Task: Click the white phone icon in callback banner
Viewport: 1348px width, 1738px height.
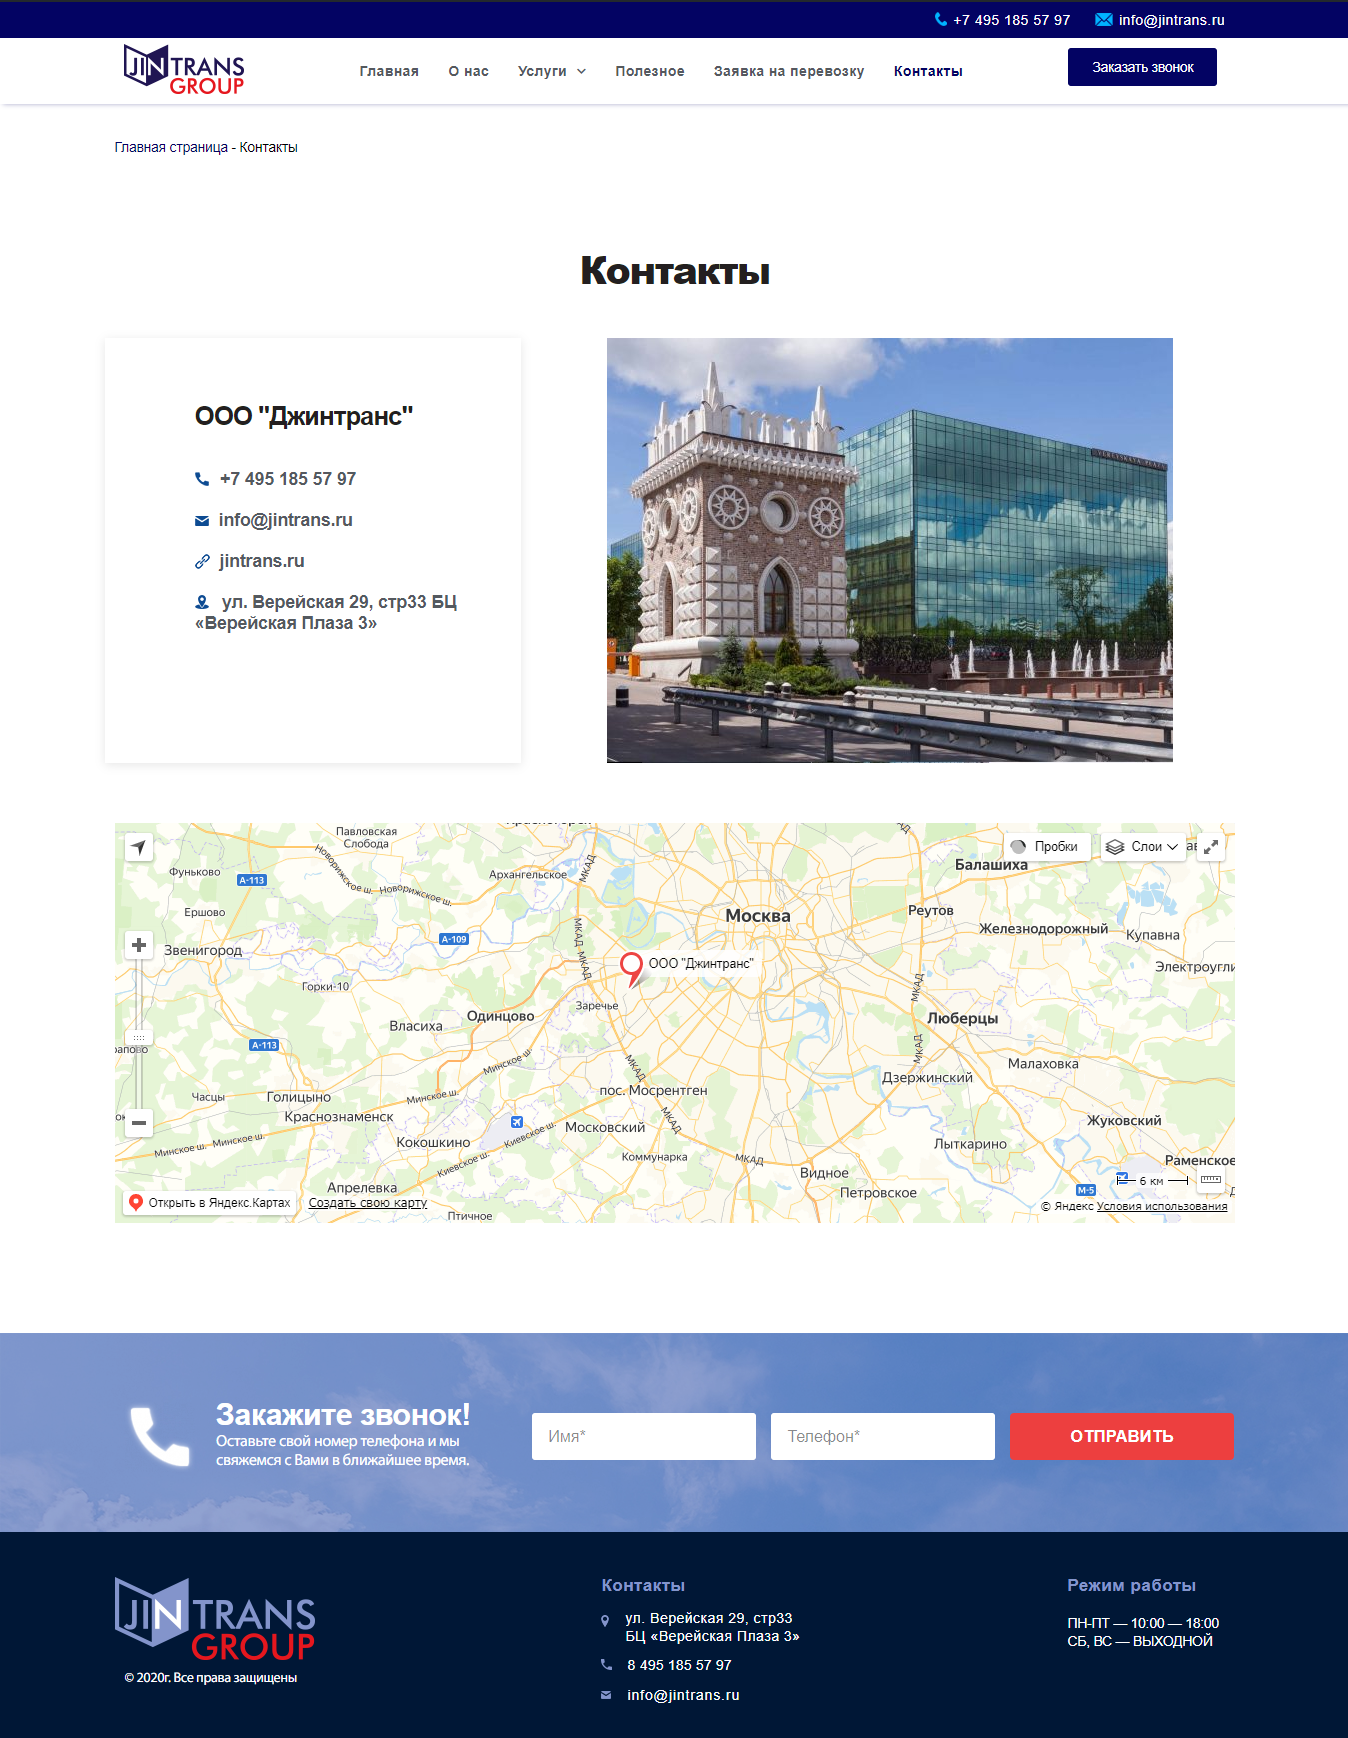Action: coord(160,1437)
